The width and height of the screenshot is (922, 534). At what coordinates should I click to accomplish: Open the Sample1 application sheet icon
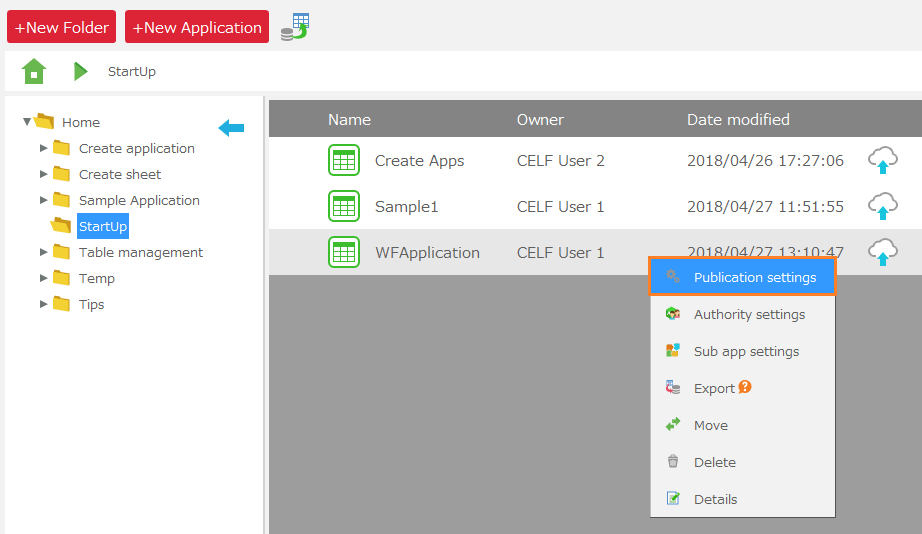[x=344, y=206]
